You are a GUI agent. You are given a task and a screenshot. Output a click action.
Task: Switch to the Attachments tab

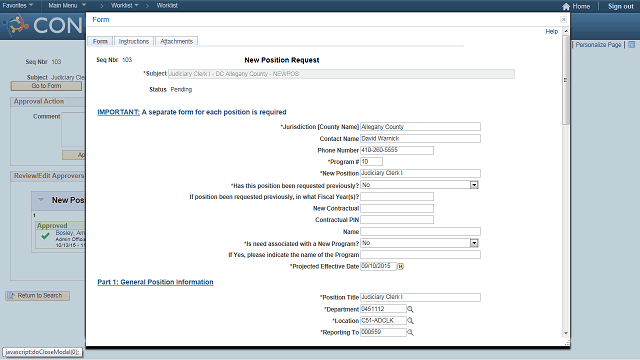pos(176,41)
